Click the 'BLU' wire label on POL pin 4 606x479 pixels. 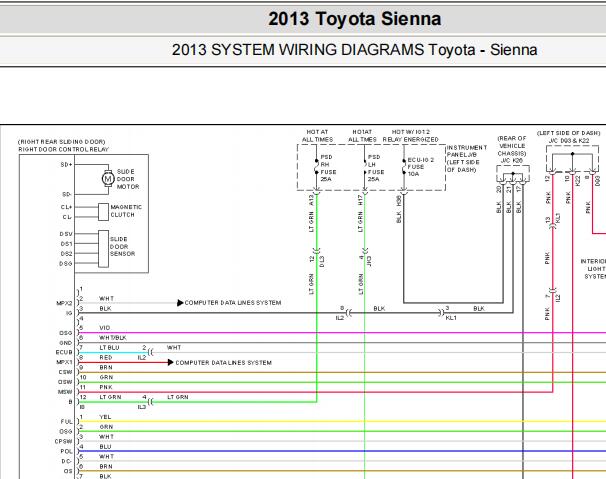[x=105, y=447]
